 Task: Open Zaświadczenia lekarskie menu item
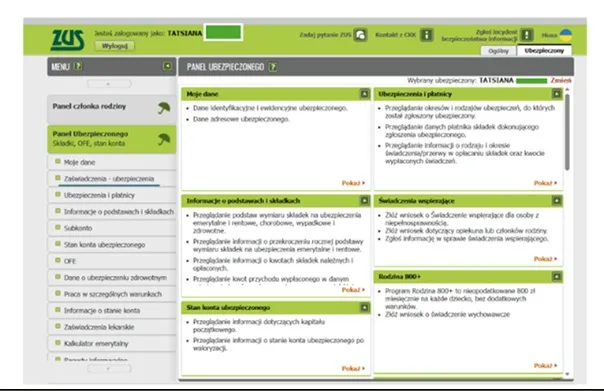tap(112, 327)
